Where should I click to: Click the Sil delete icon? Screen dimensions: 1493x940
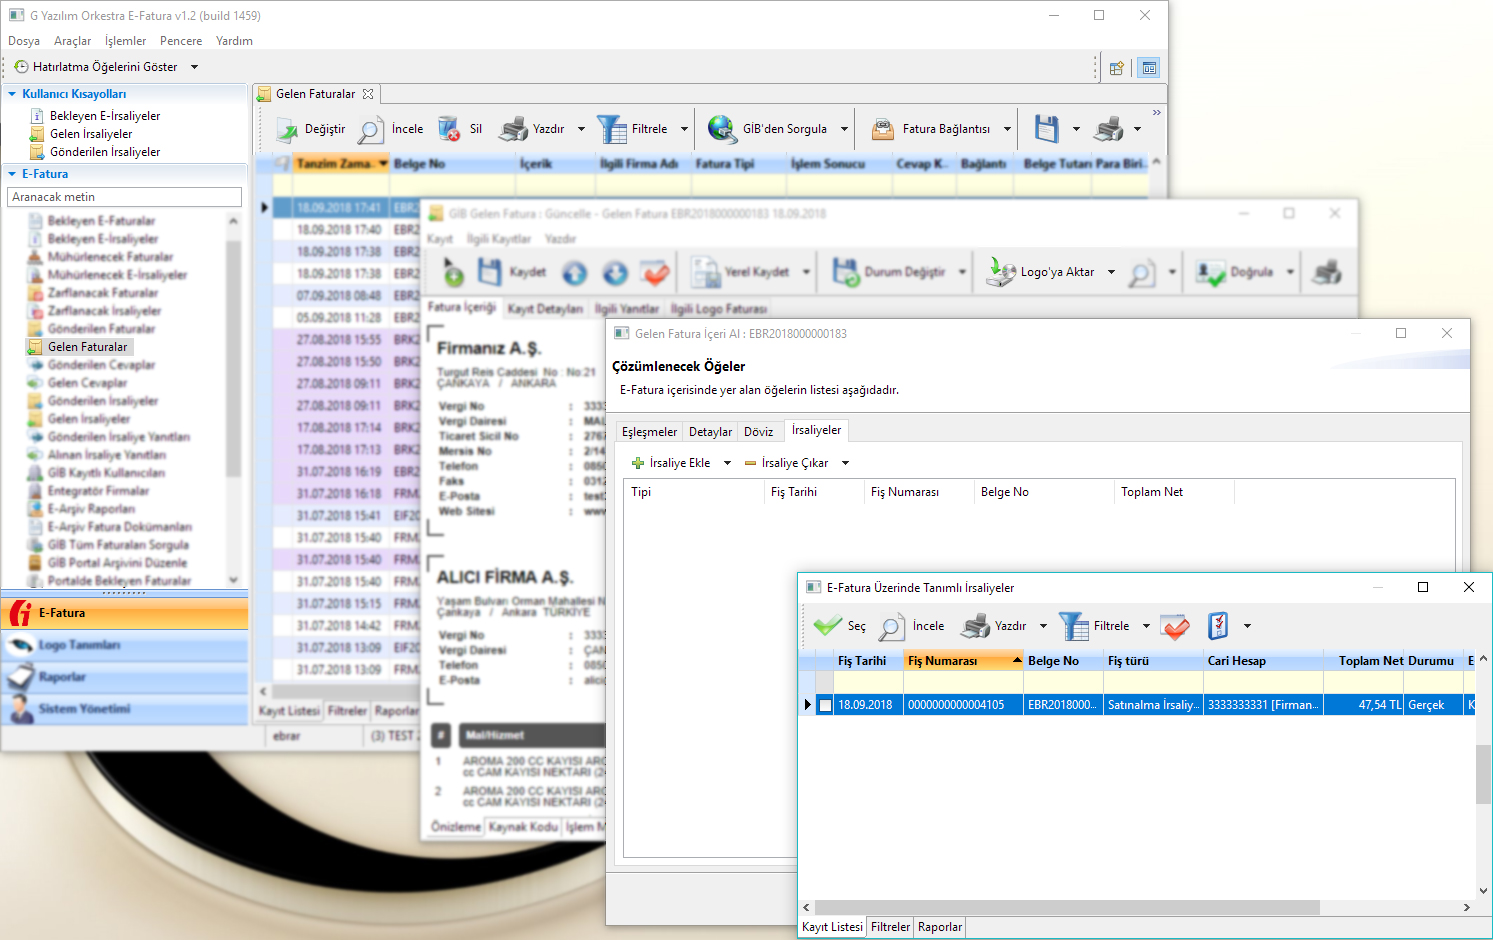coord(449,129)
